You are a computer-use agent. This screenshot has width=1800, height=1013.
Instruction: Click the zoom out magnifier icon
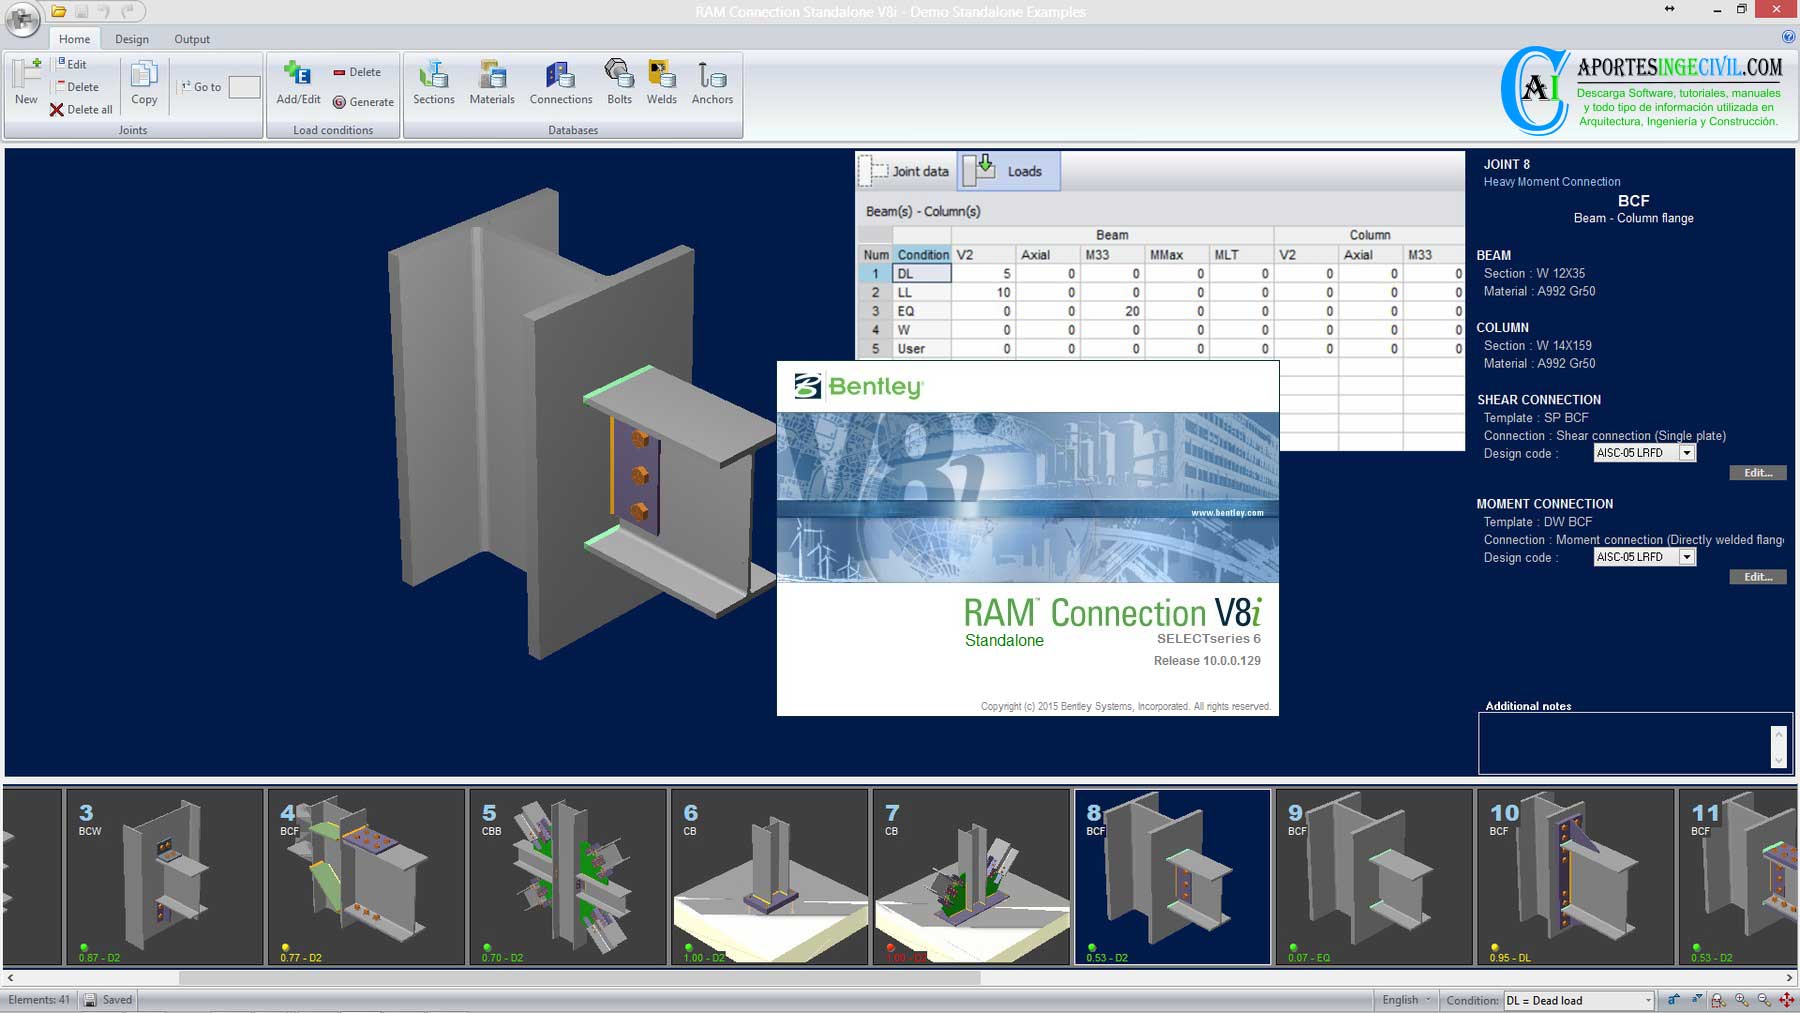(x=1764, y=1000)
